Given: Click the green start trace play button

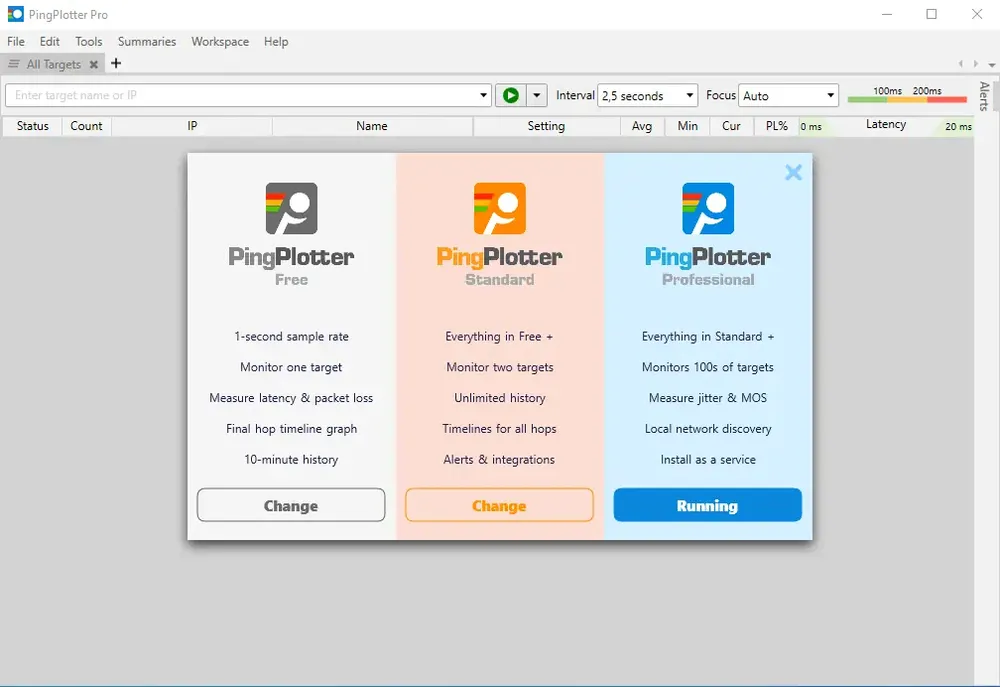Looking at the screenshot, I should (511, 96).
